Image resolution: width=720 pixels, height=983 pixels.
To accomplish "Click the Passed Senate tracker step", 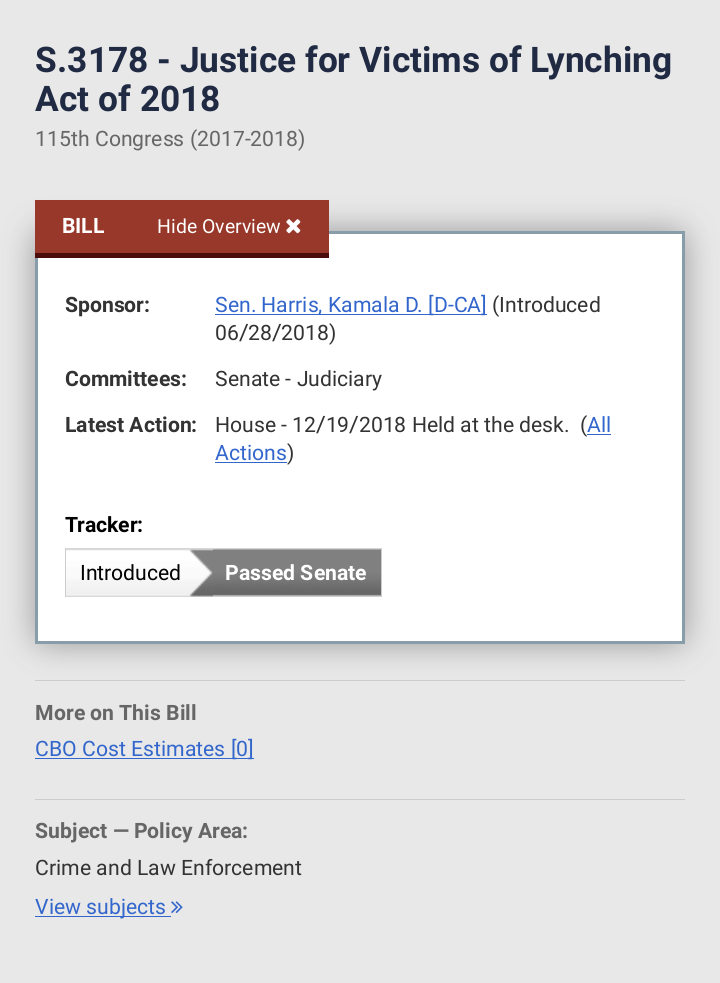I will (x=295, y=573).
